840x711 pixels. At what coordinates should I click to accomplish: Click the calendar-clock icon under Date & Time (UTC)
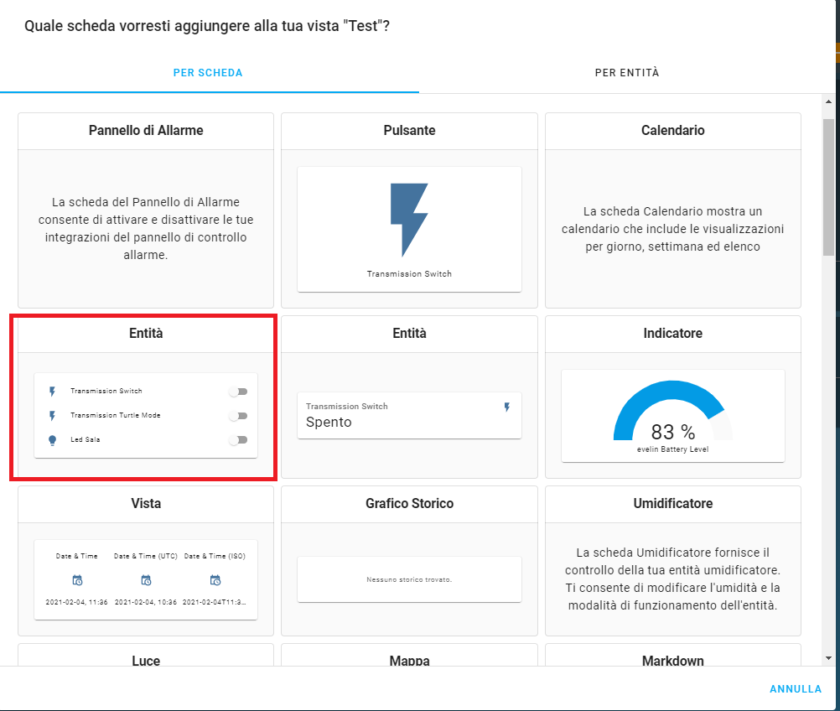coord(146,580)
